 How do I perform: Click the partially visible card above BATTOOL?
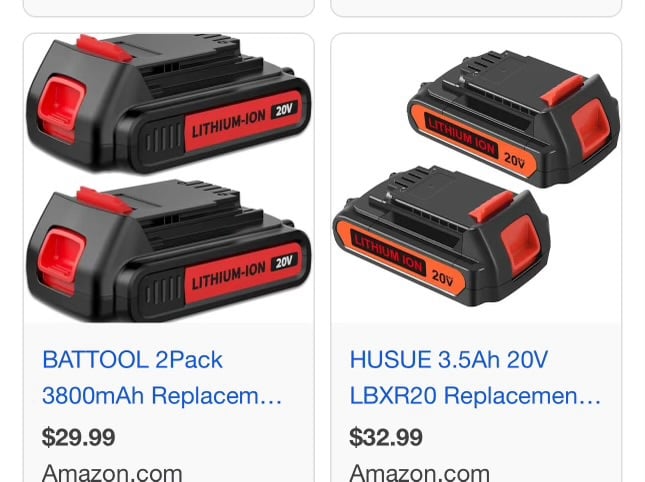[169, 7]
